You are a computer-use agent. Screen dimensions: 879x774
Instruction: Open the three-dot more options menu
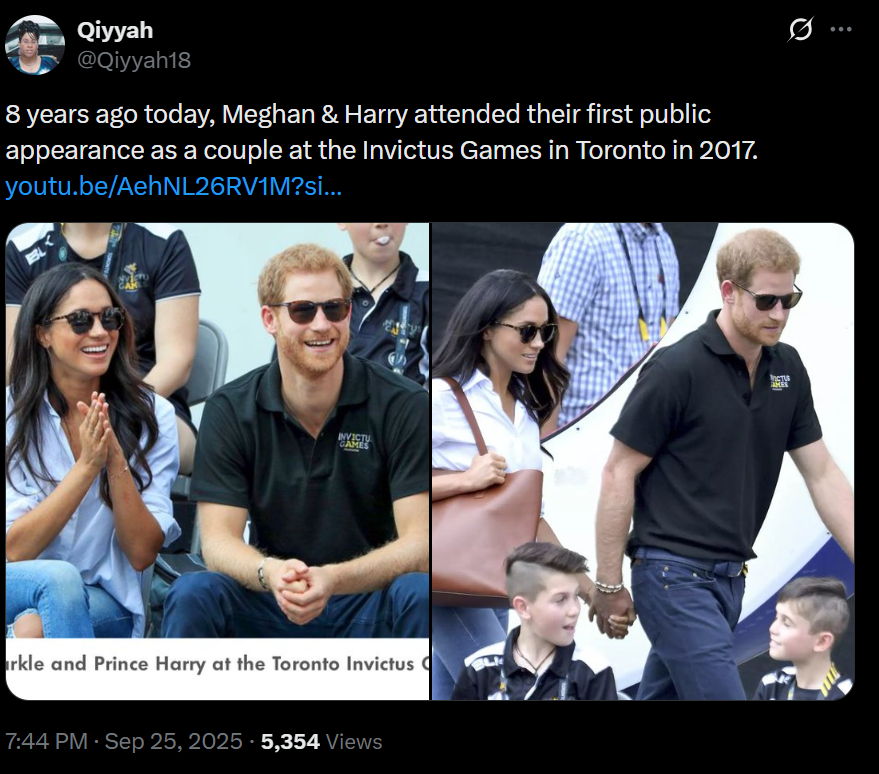pyautogui.click(x=841, y=29)
